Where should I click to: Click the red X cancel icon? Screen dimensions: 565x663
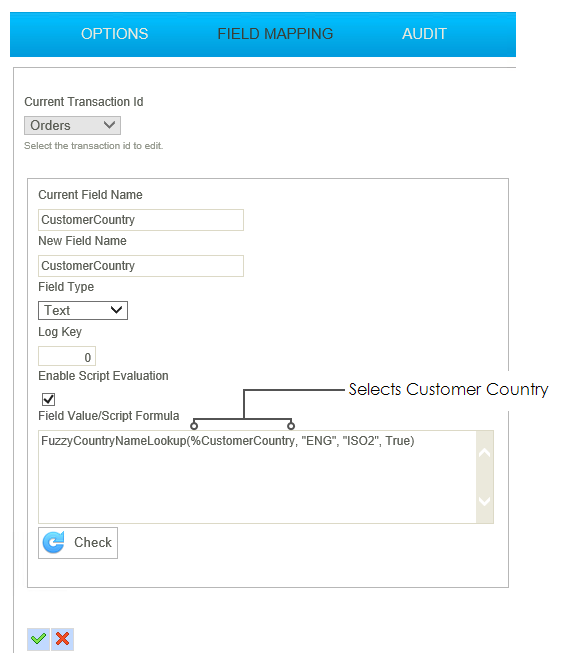63,639
